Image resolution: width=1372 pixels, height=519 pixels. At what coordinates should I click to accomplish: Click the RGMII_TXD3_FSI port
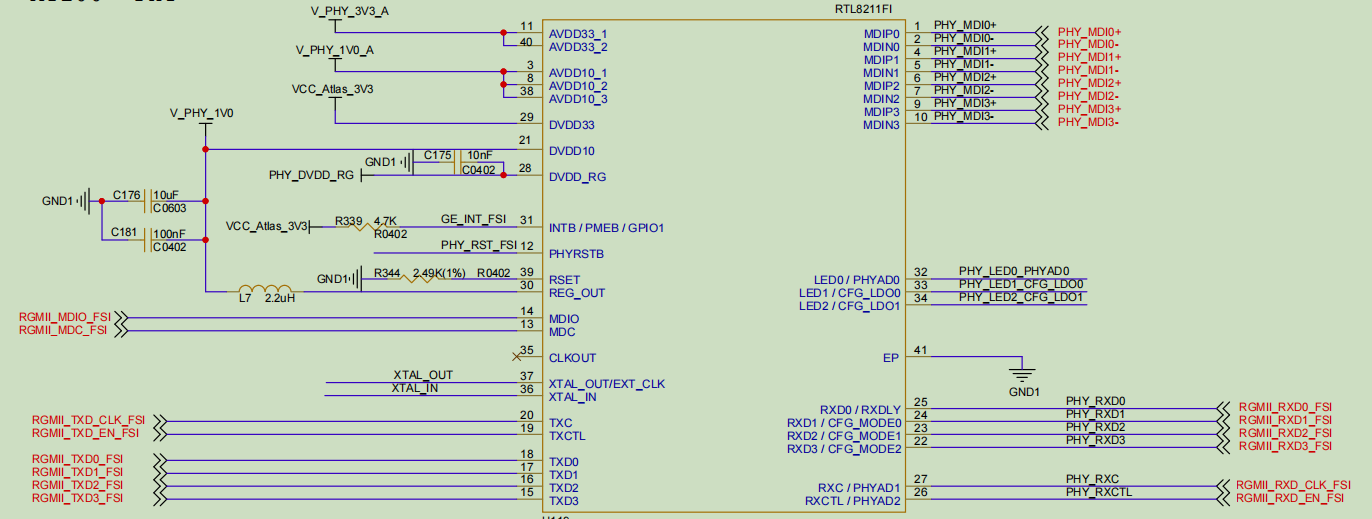pyautogui.click(x=101, y=499)
